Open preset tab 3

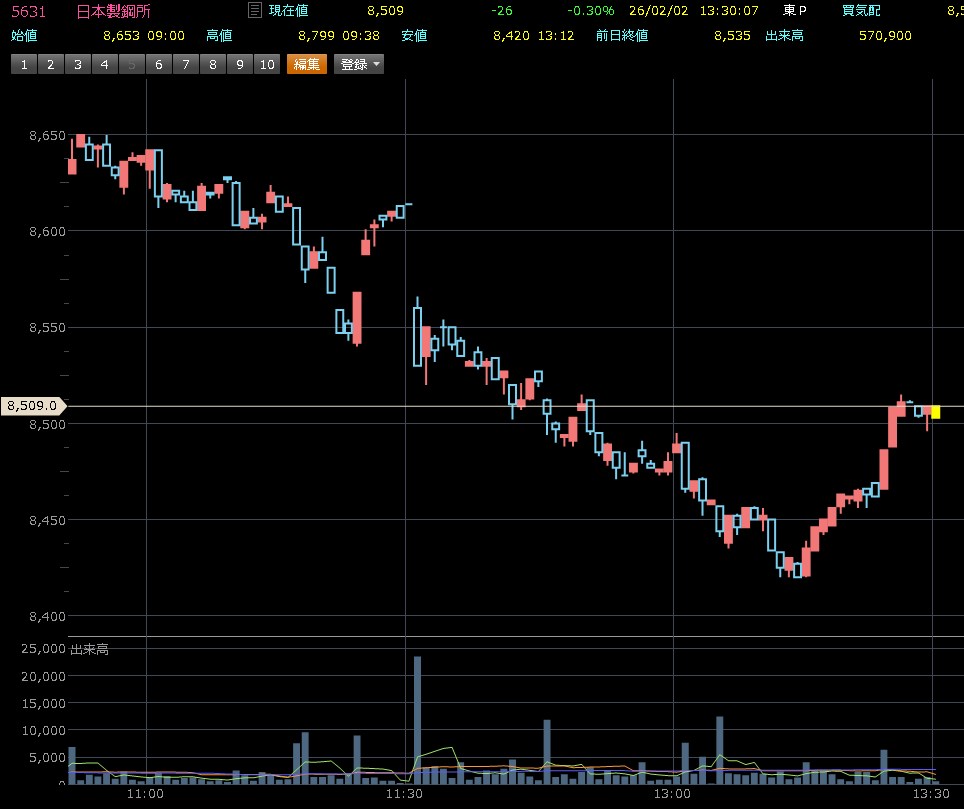[x=78, y=65]
